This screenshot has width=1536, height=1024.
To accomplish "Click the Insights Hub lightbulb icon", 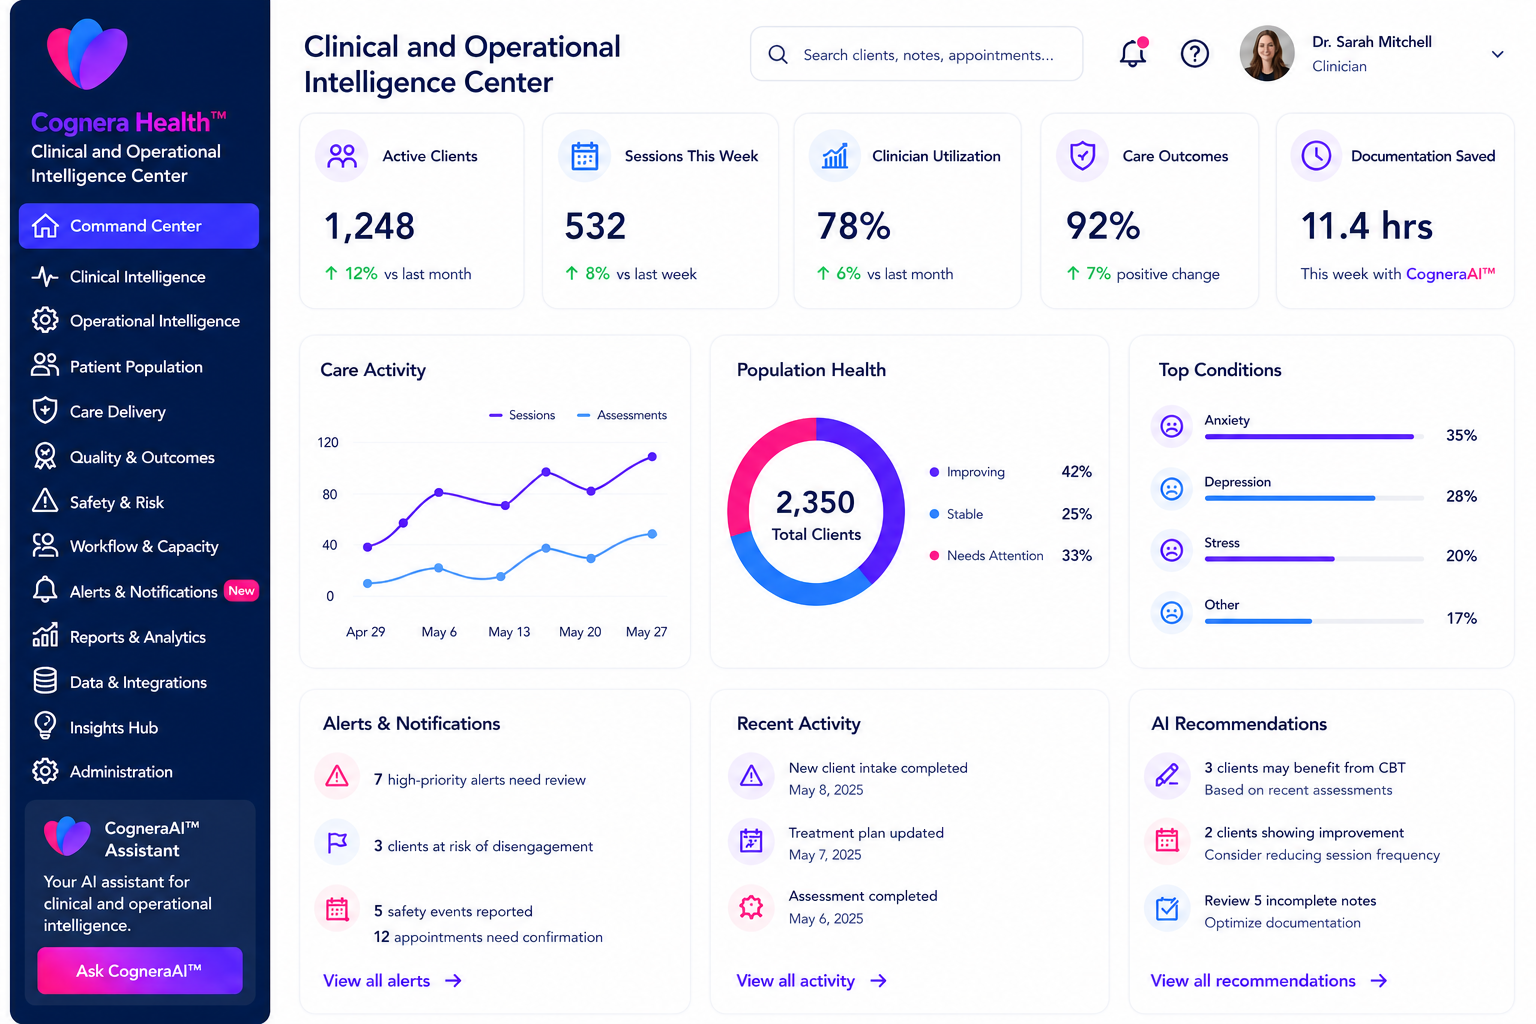I will (45, 726).
